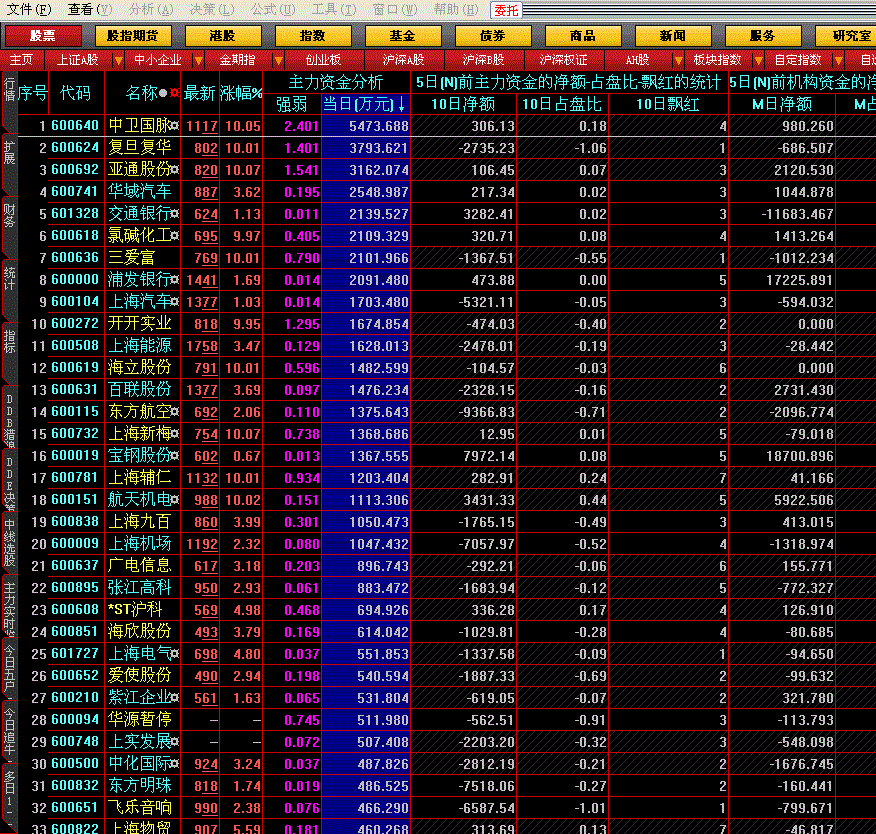Open the 基金 category

(402, 36)
